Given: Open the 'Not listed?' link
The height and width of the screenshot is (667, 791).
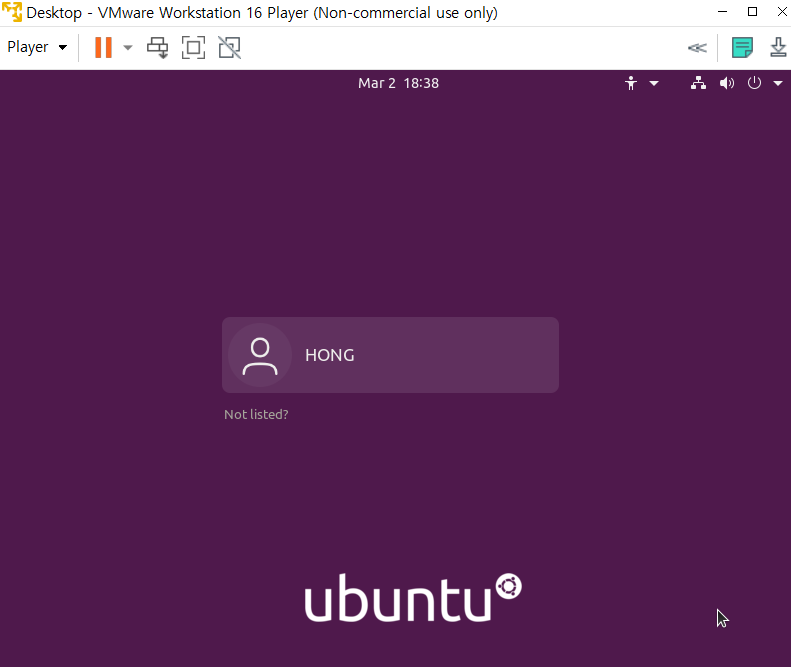Looking at the screenshot, I should pos(256,414).
